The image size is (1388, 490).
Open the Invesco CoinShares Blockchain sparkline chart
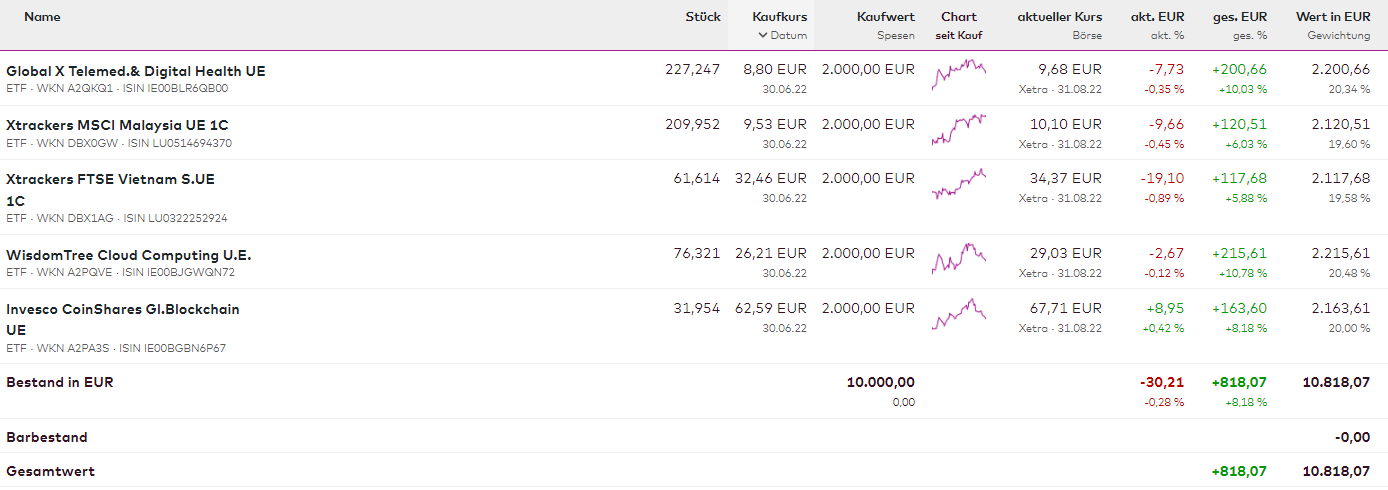point(959,313)
